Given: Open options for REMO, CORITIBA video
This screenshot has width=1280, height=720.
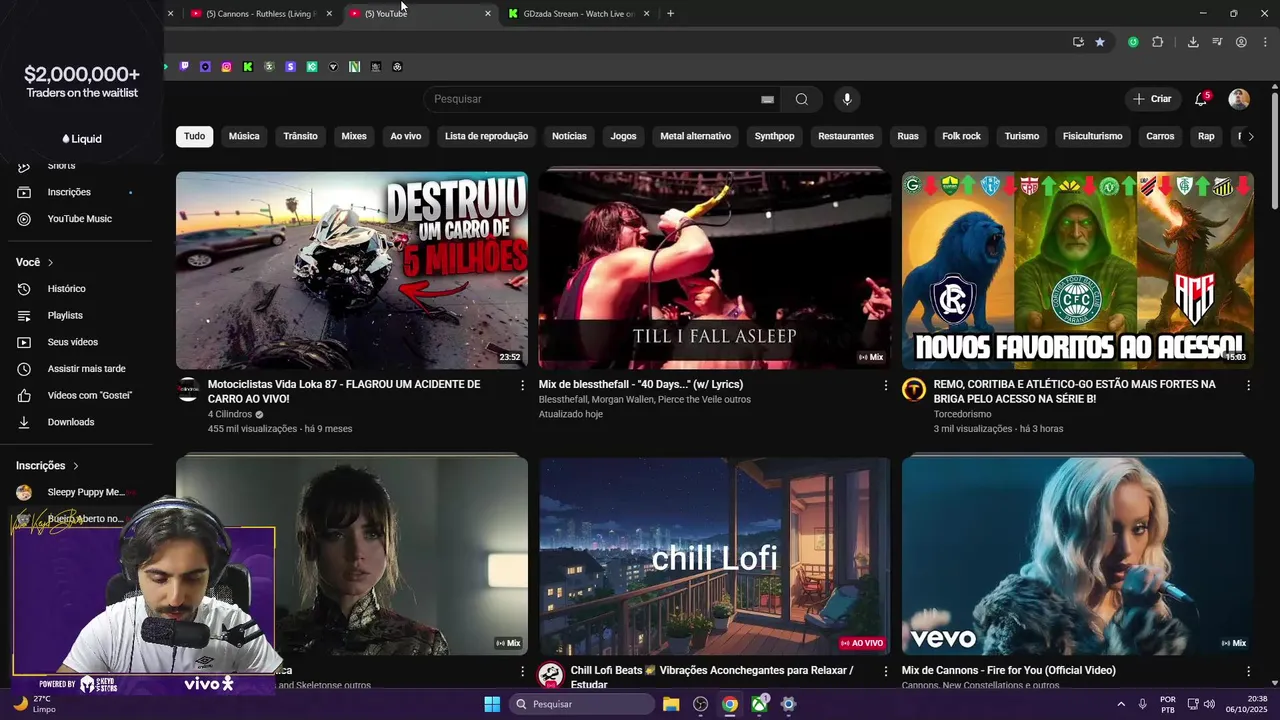Looking at the screenshot, I should point(1248,385).
